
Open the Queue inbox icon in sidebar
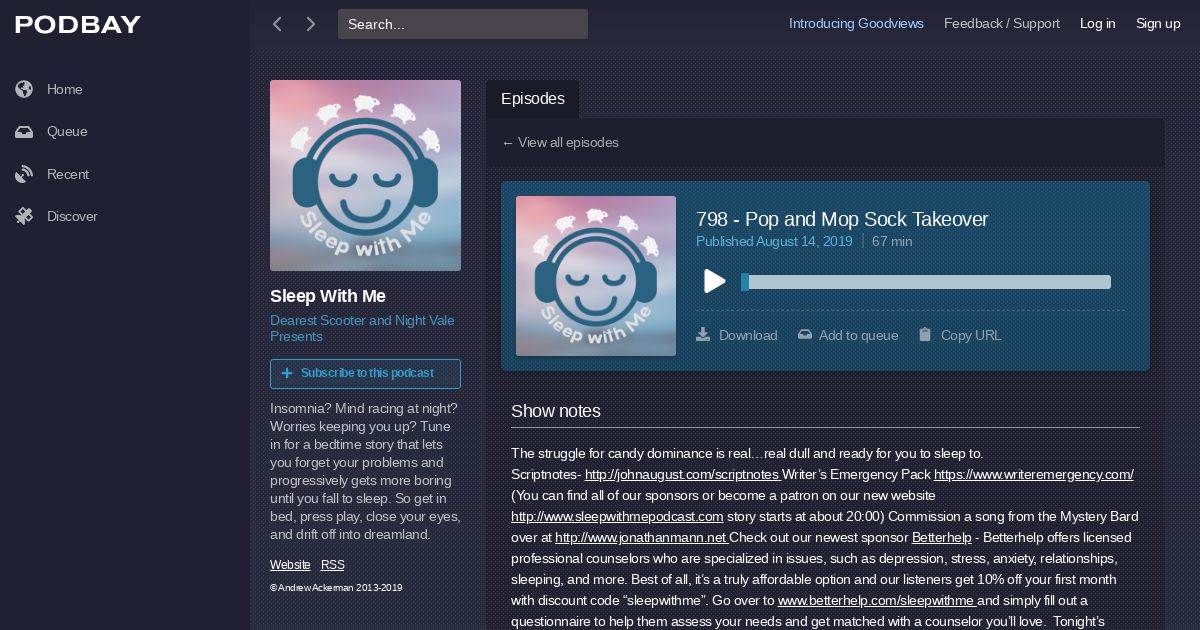pyautogui.click(x=24, y=132)
